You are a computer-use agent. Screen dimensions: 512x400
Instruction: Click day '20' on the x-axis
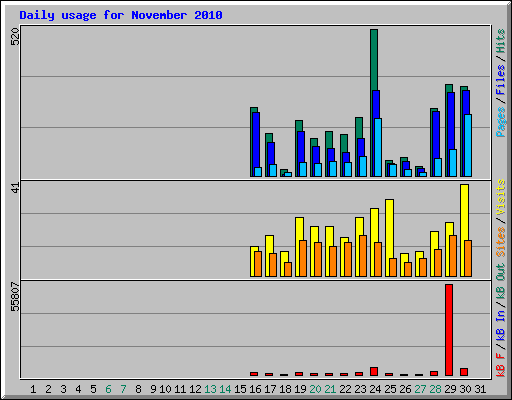(315, 389)
